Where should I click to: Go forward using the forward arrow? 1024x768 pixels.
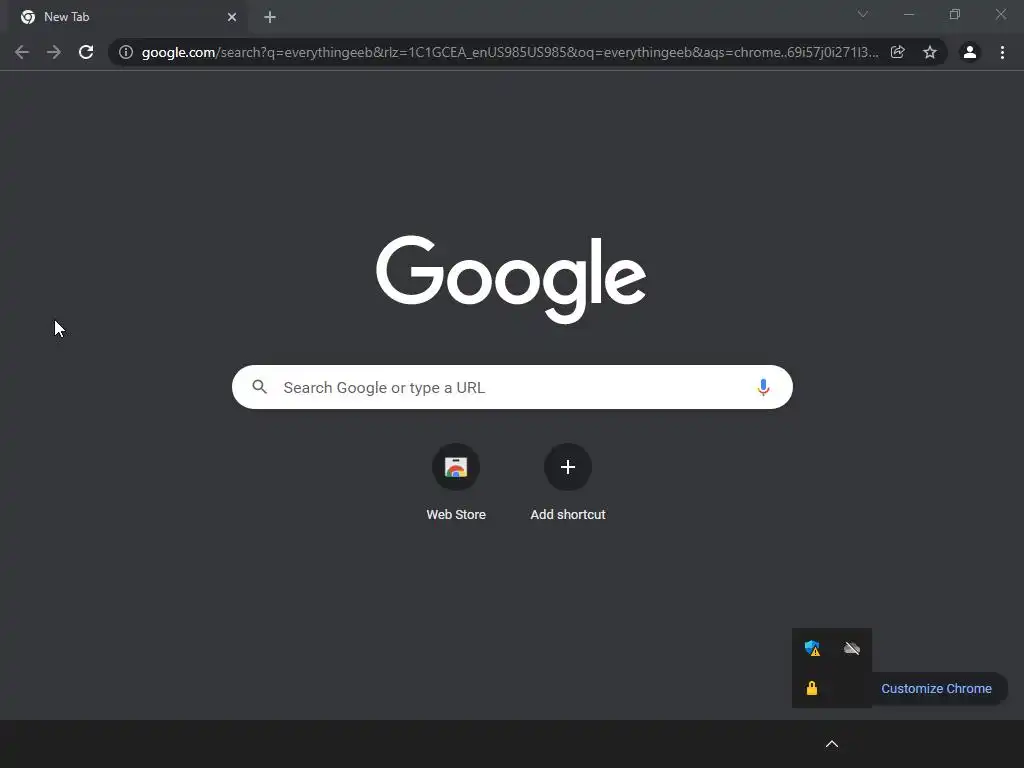point(54,52)
